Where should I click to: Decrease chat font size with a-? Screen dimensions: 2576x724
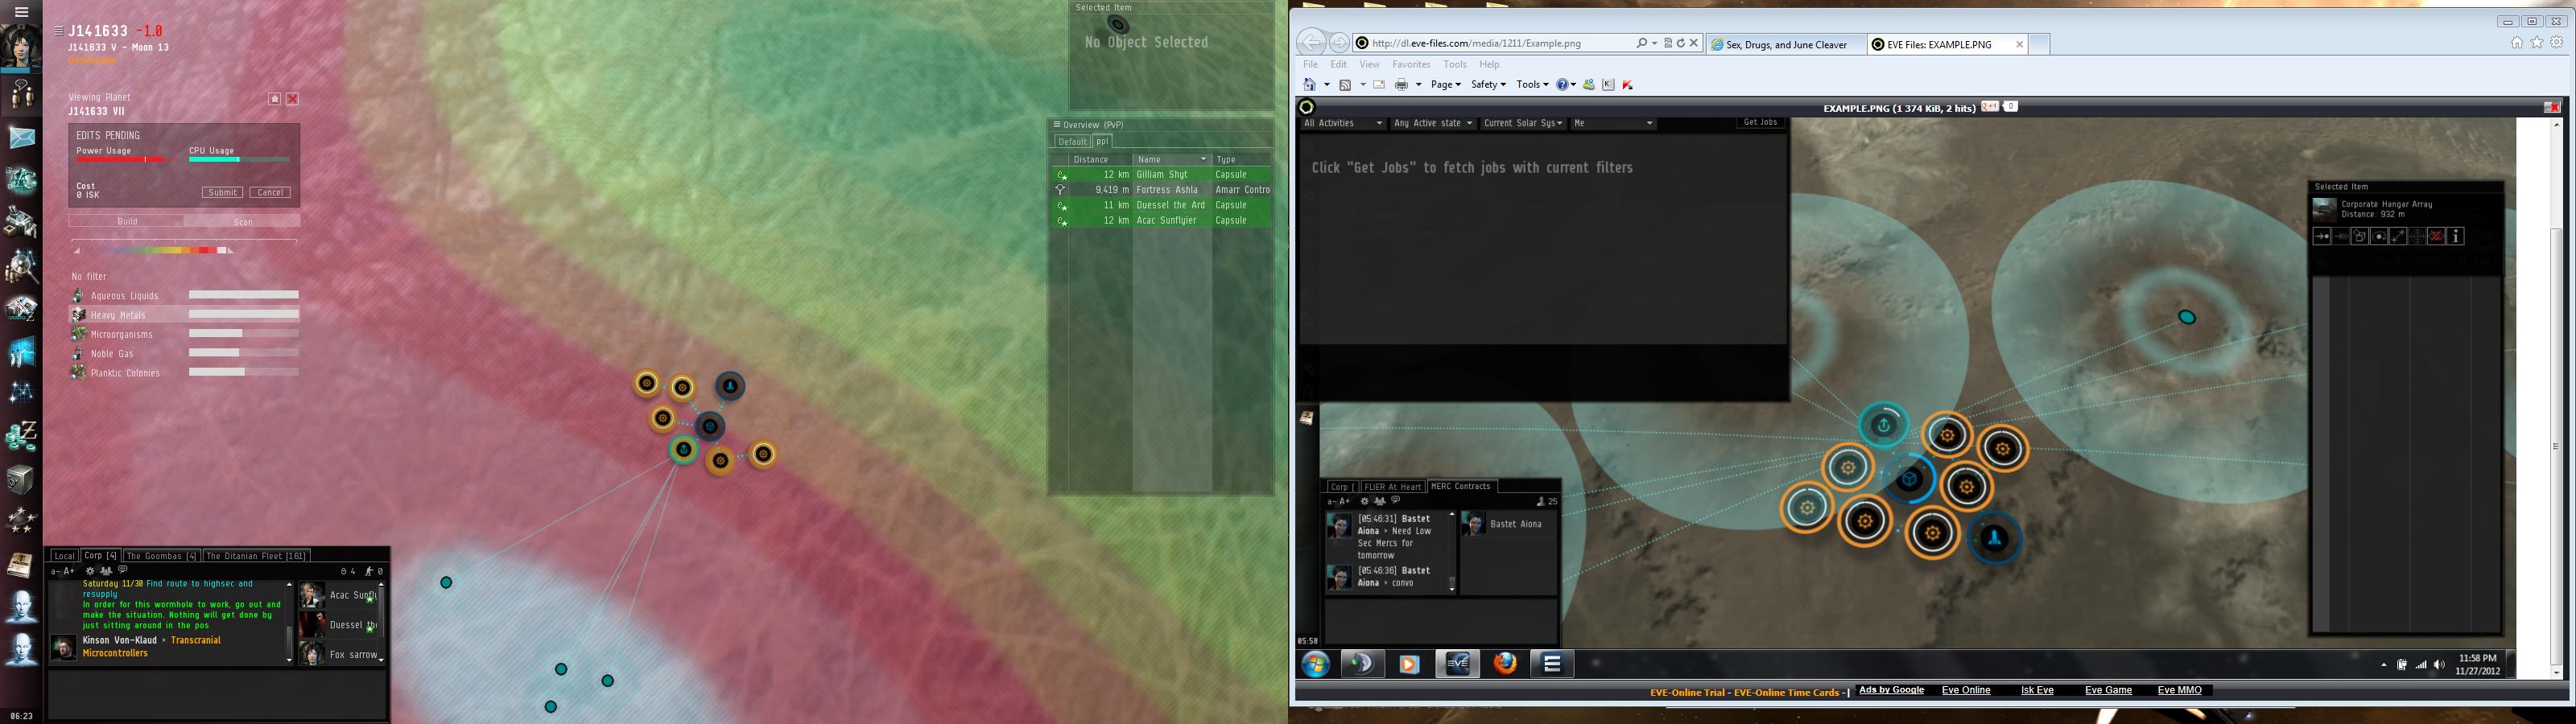(x=57, y=571)
